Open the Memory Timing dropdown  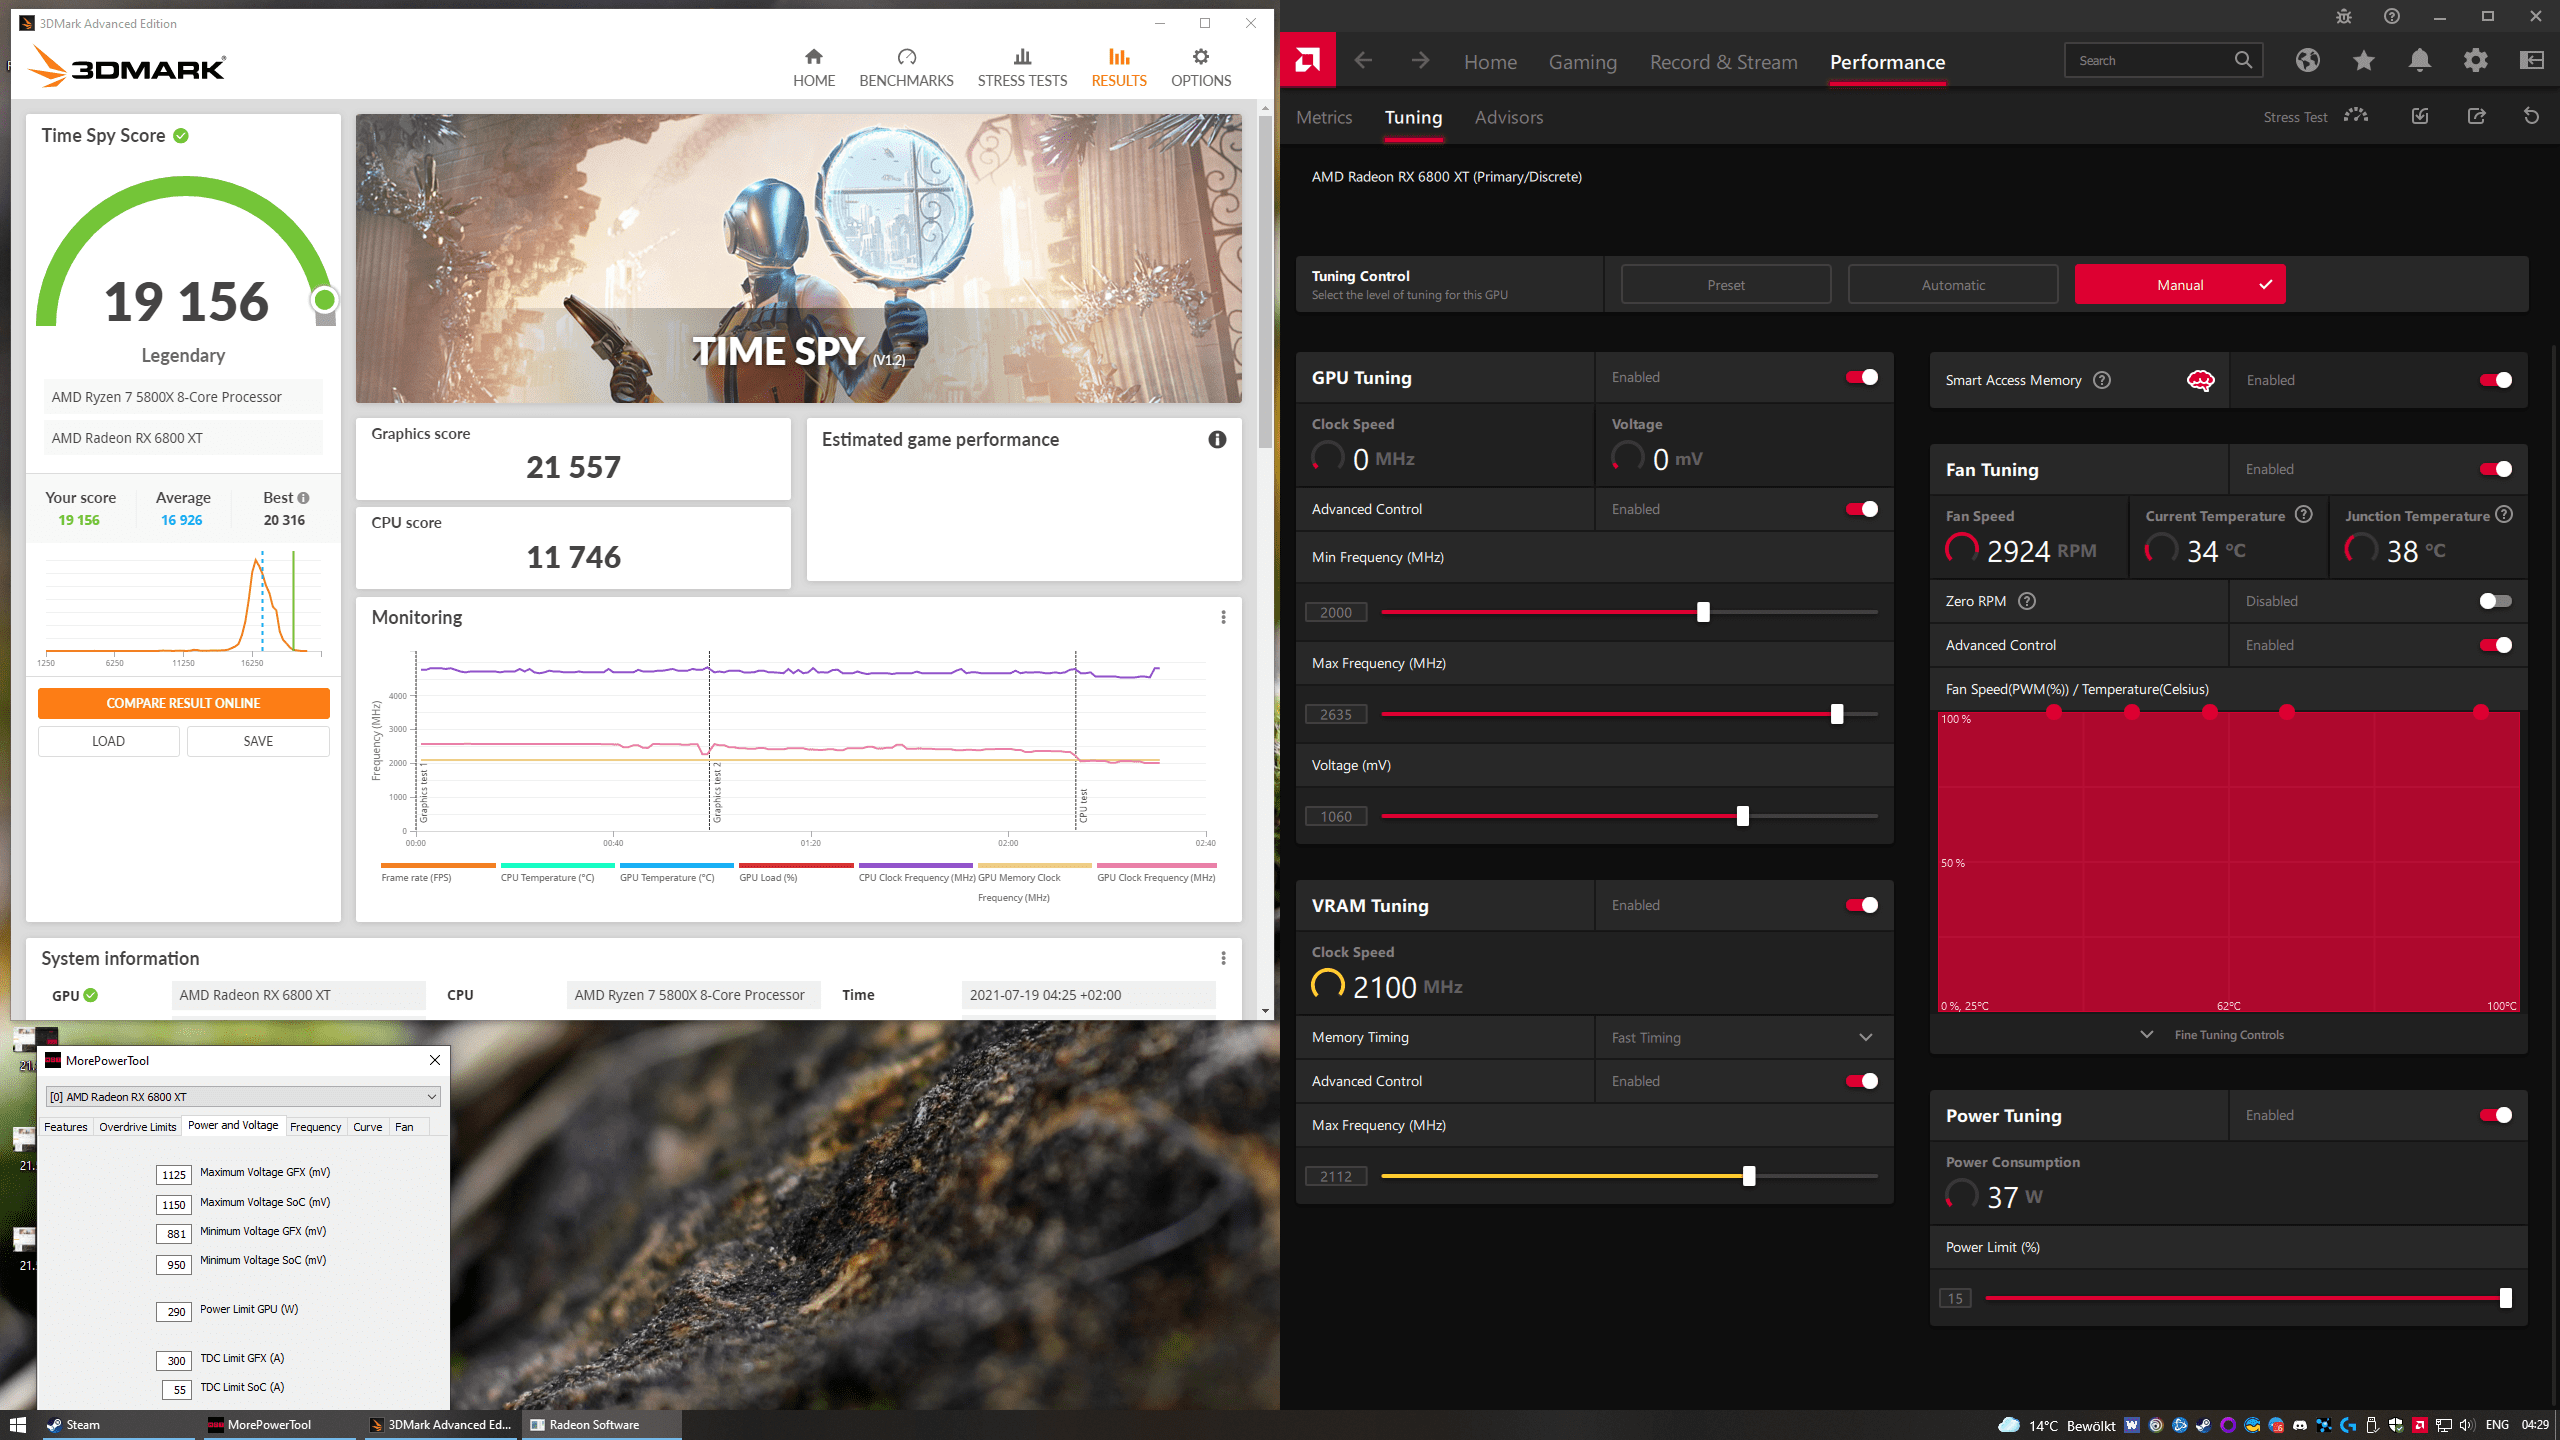pos(1742,1037)
